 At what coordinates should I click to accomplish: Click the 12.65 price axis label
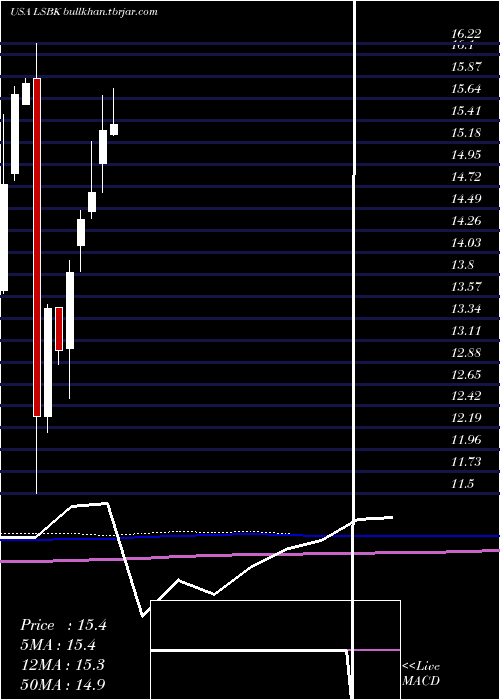466,374
